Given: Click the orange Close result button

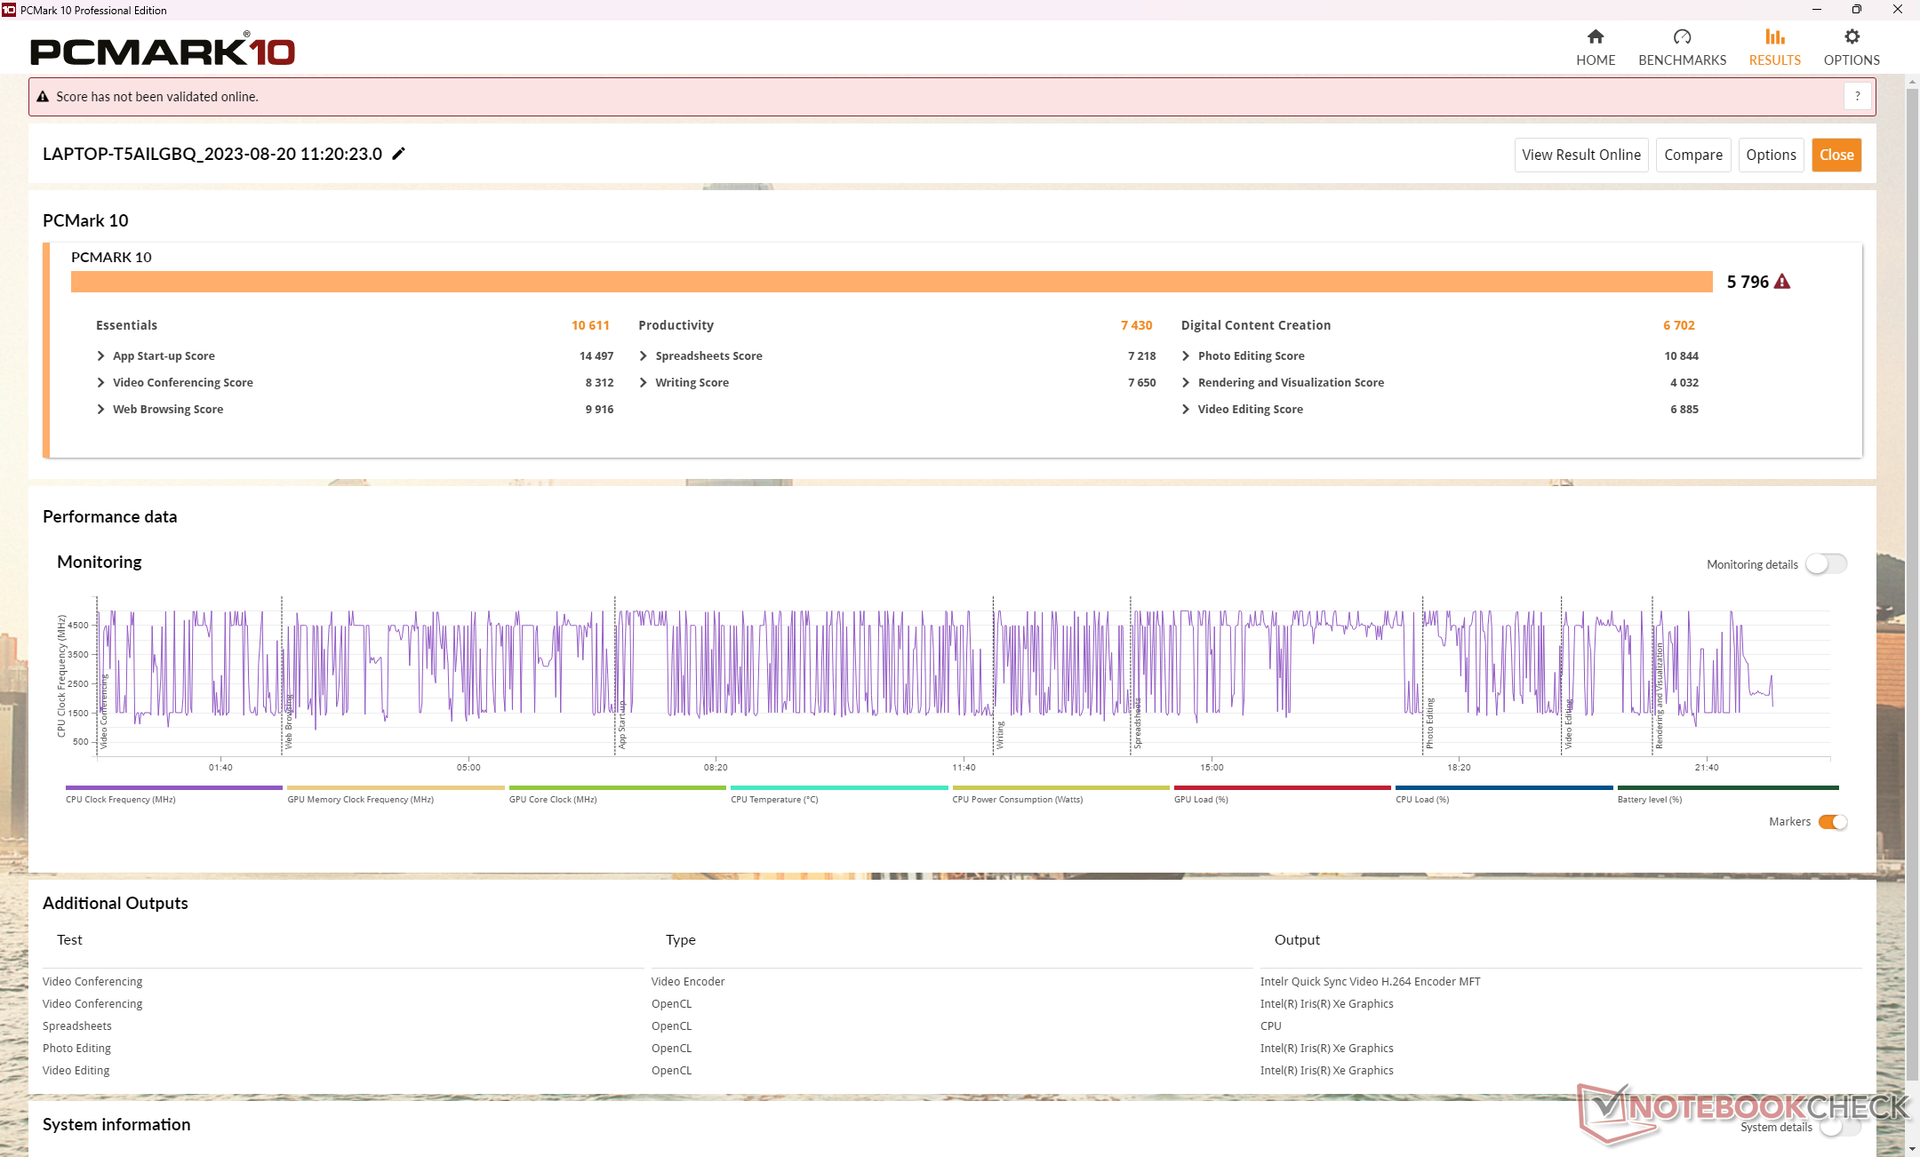Looking at the screenshot, I should 1836,155.
